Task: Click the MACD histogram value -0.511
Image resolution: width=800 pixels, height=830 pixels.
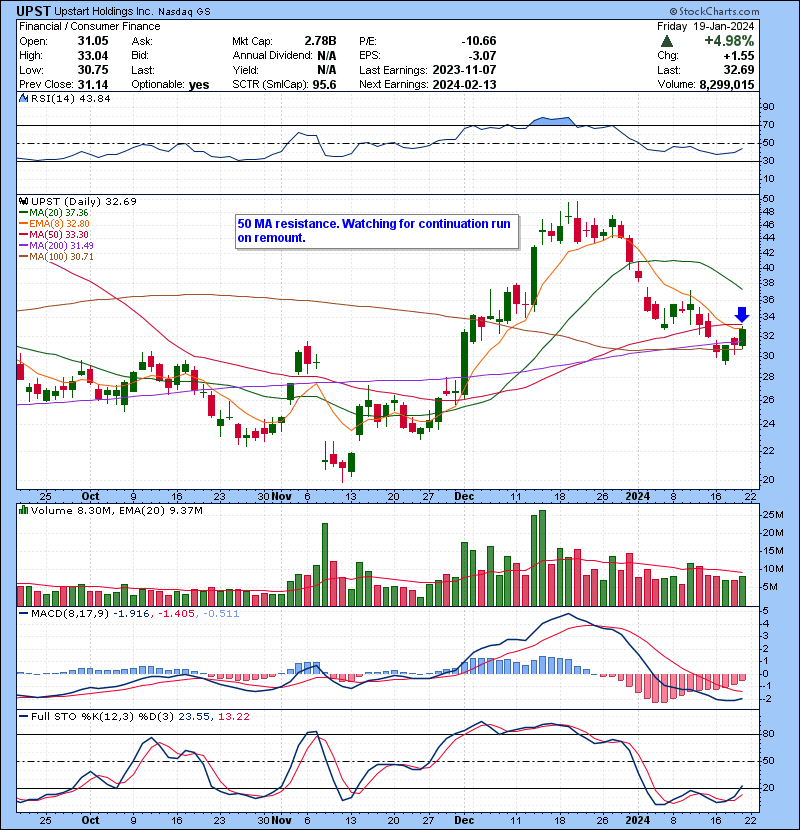Action: click(x=221, y=614)
